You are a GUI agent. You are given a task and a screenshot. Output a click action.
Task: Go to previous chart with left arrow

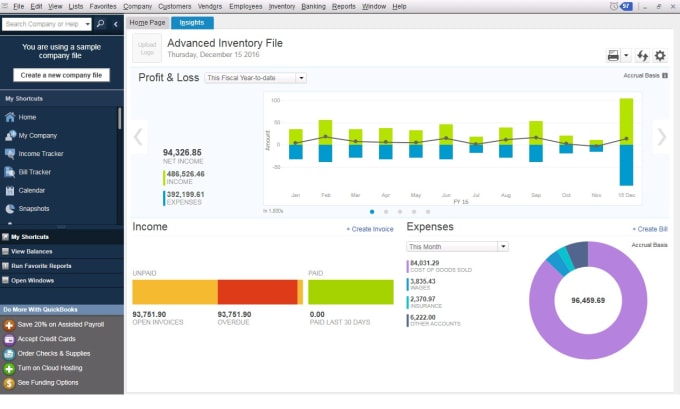[x=138, y=137]
